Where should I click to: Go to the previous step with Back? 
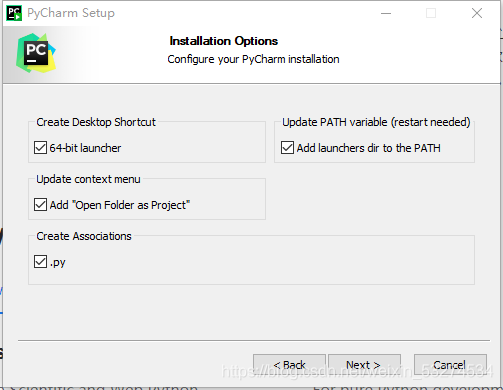289,365
